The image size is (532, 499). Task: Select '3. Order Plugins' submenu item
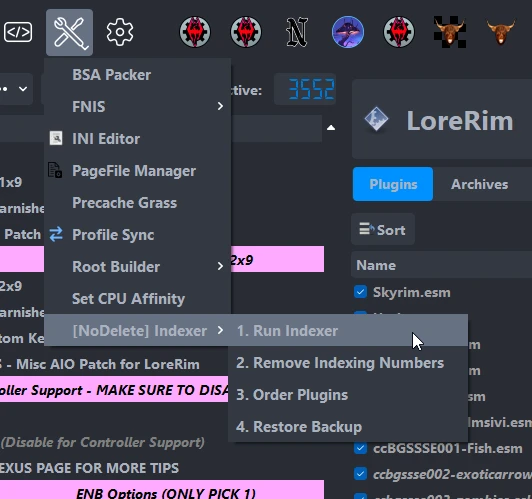click(348, 394)
